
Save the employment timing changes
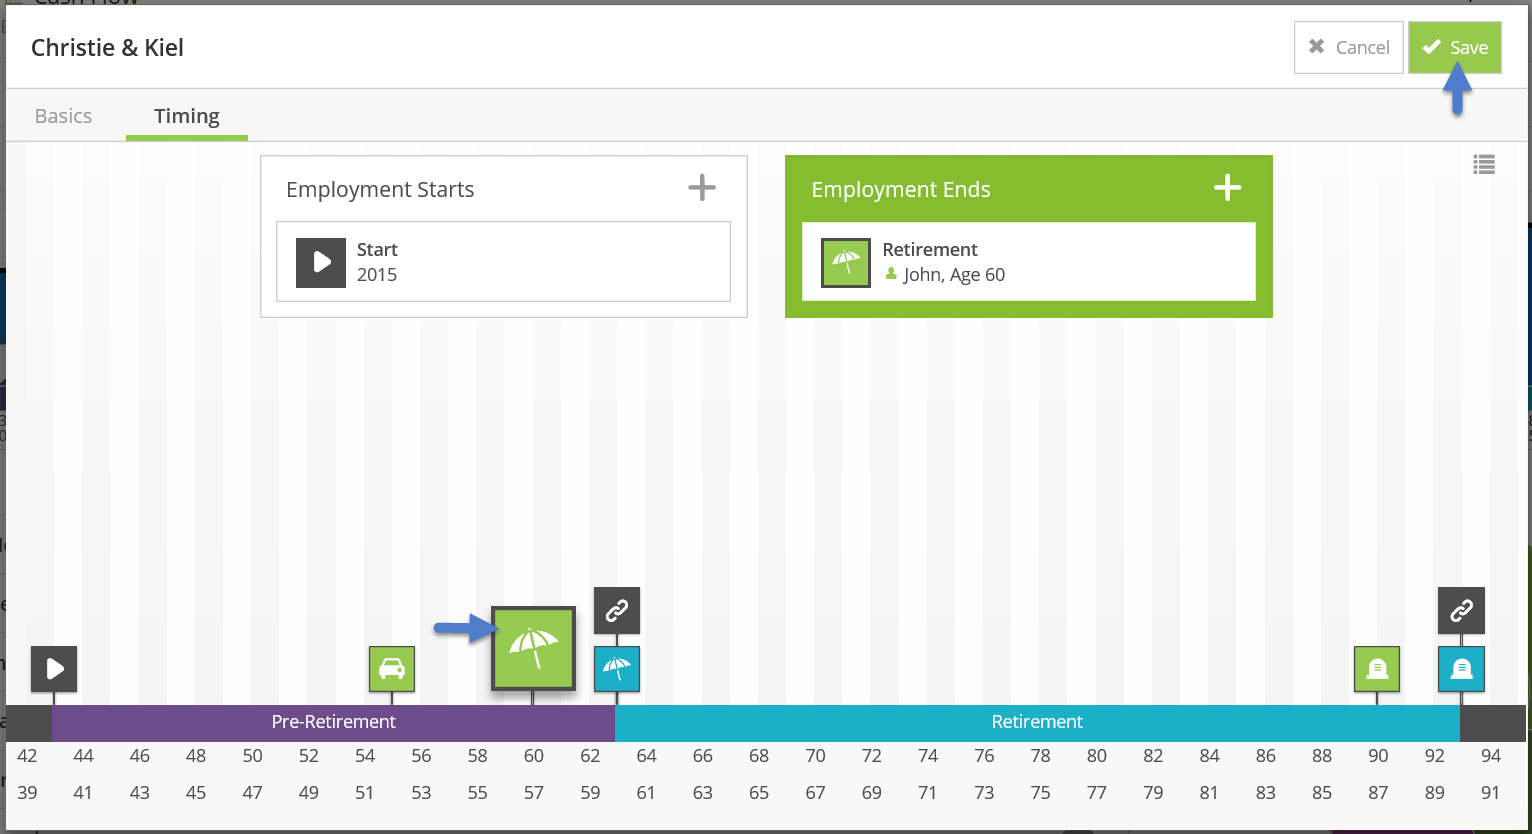[1455, 47]
